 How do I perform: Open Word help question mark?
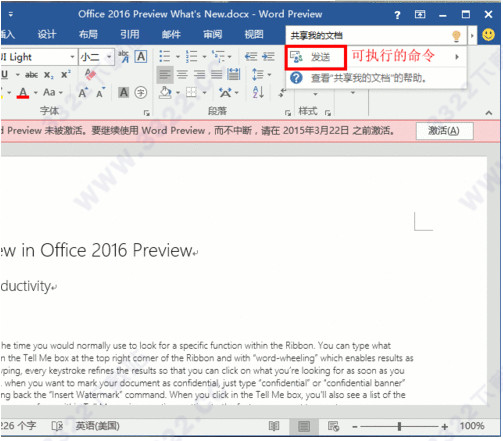[x=397, y=15]
